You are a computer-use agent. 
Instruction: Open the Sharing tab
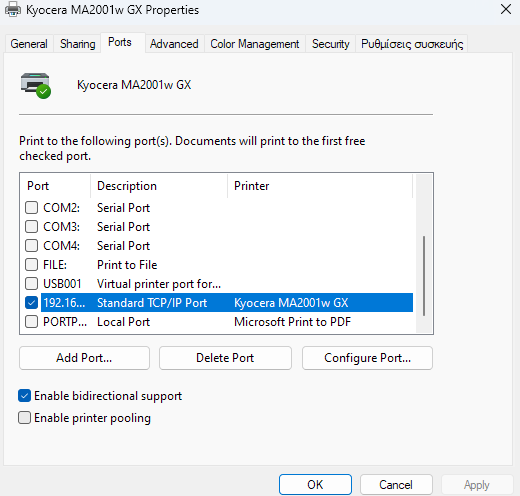pos(77,44)
